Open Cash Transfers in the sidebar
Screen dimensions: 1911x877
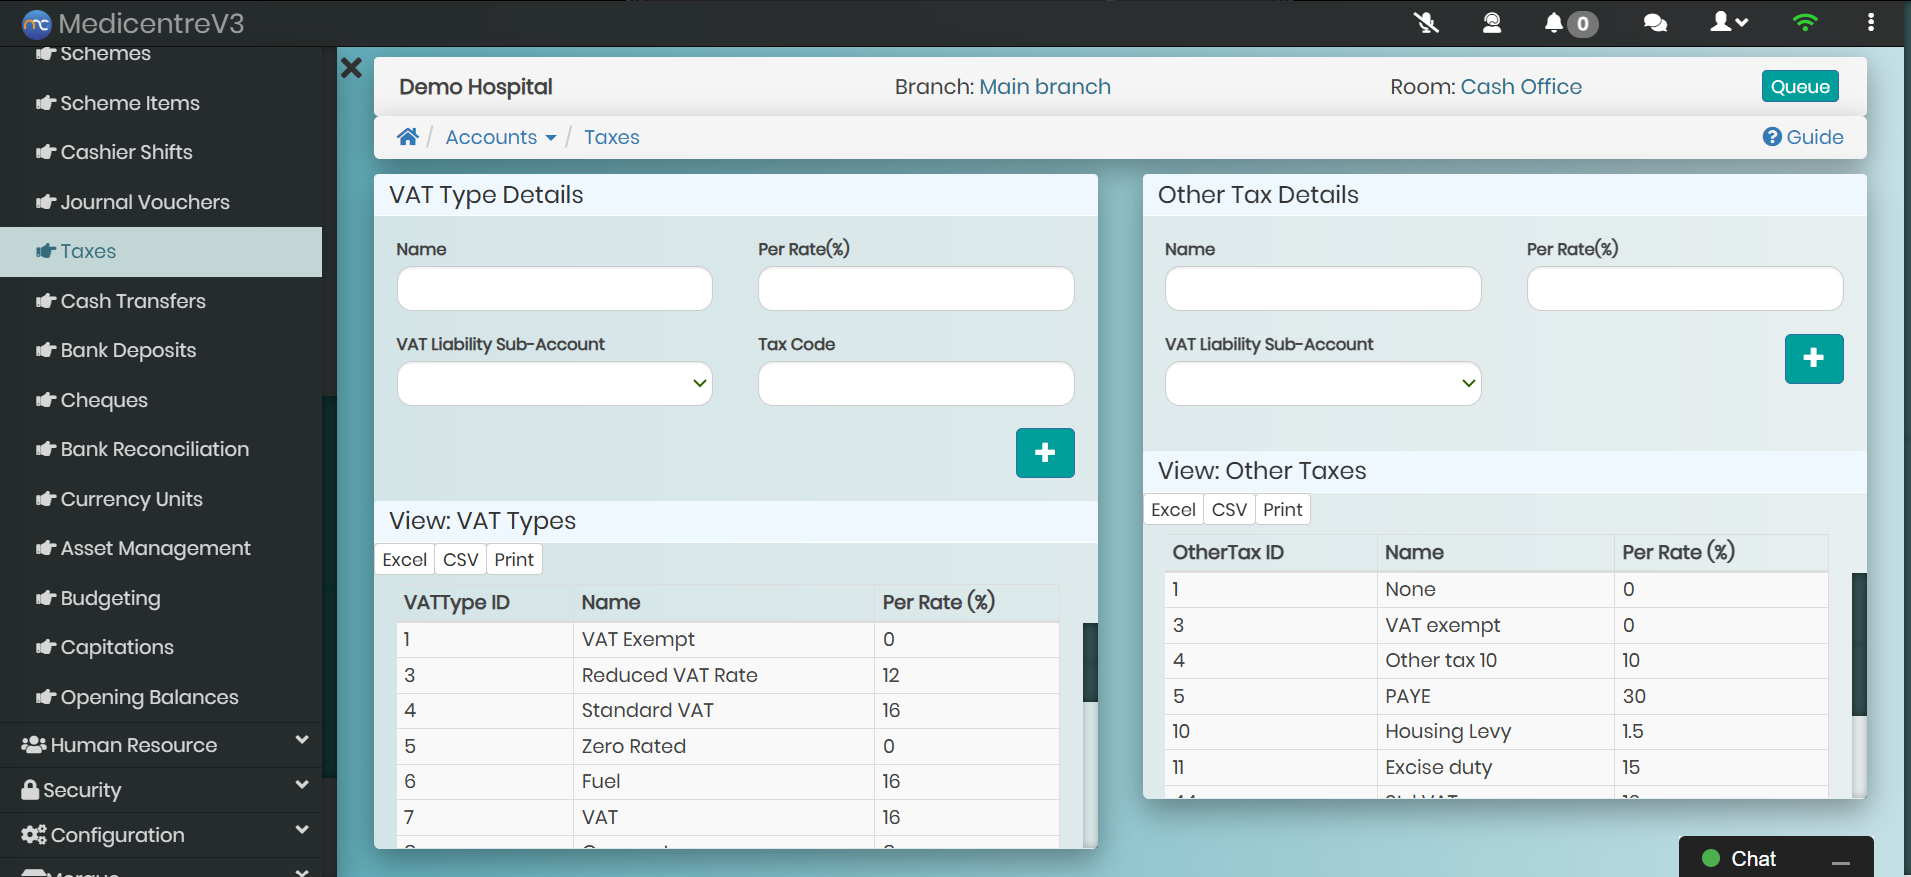133,301
